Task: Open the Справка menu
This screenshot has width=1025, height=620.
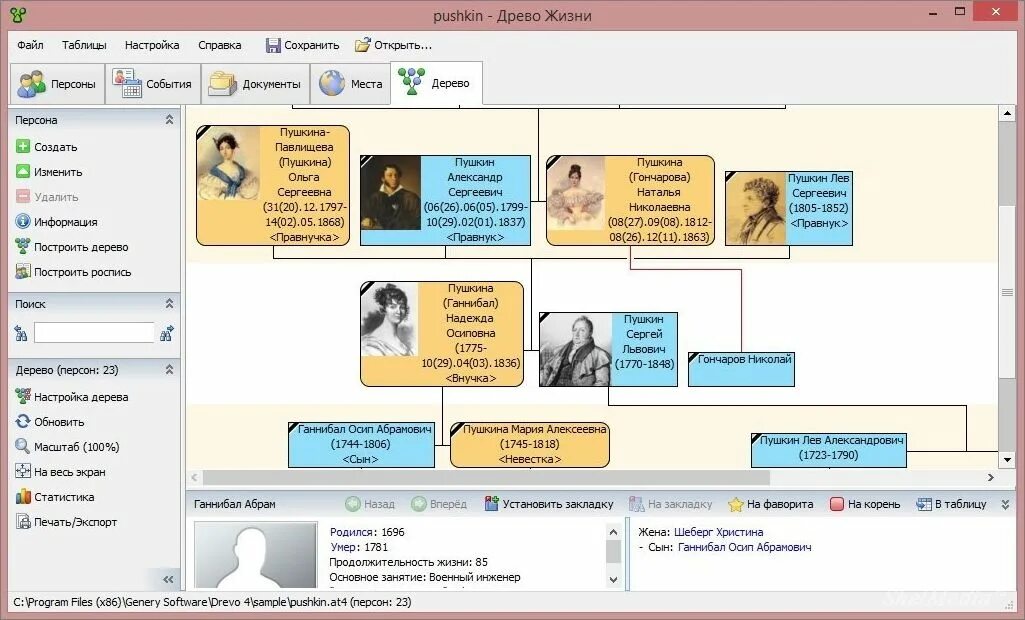Action: (220, 45)
